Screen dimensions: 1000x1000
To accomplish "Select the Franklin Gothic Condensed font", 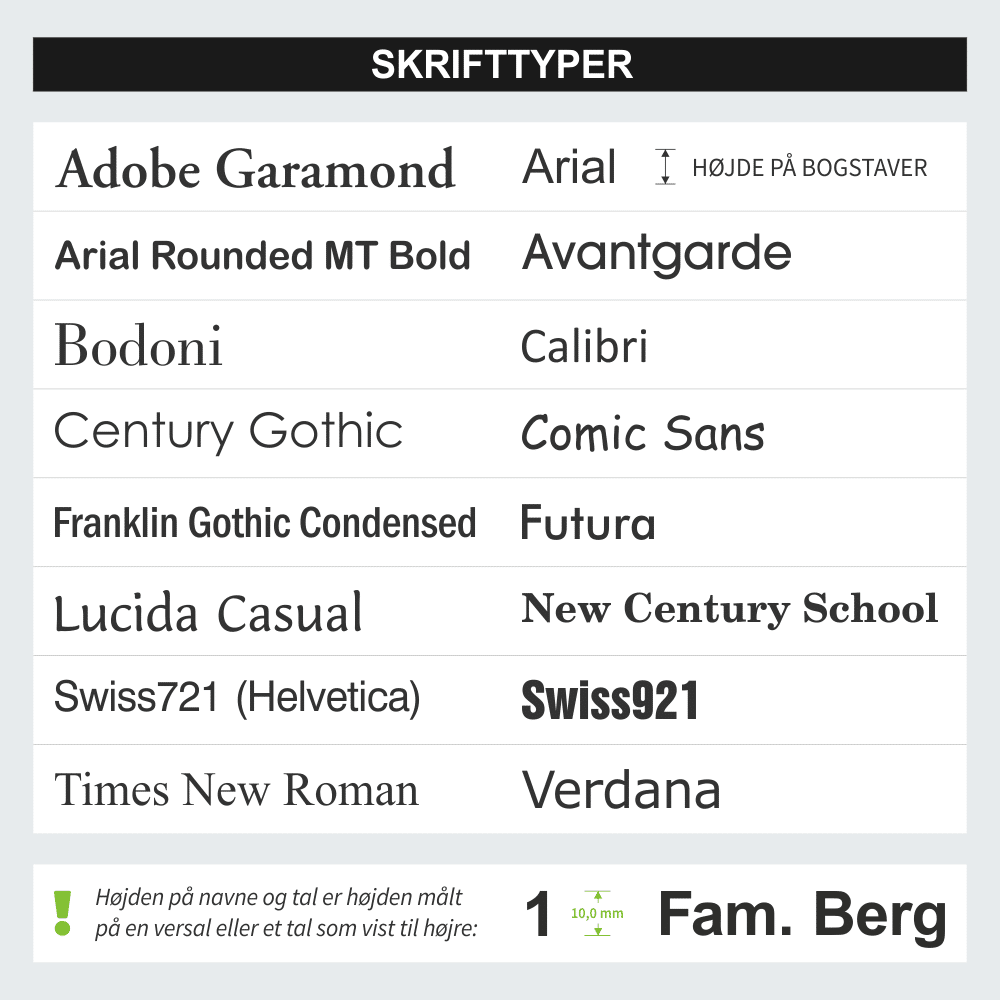I will coord(264,523).
